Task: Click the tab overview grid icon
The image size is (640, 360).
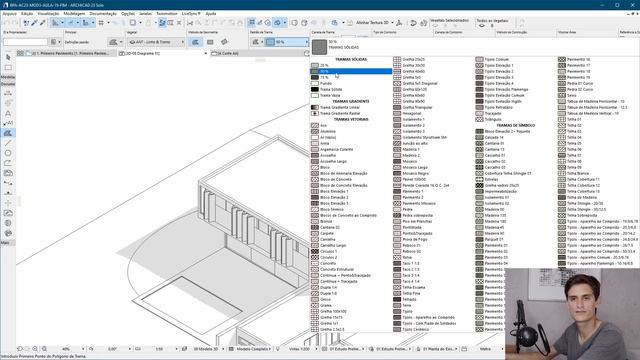Action: tap(20, 53)
